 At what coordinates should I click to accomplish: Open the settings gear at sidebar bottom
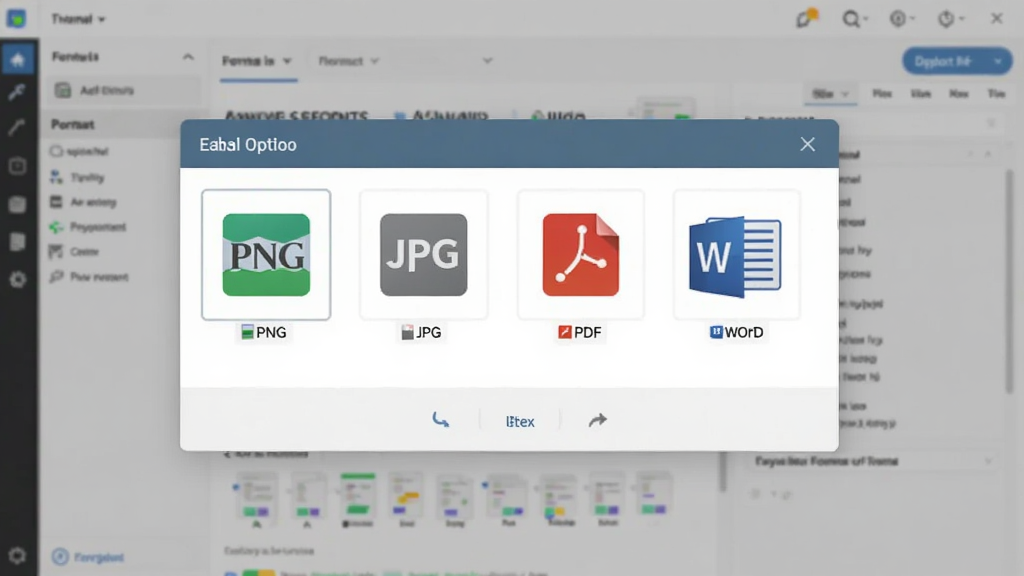tap(17, 556)
